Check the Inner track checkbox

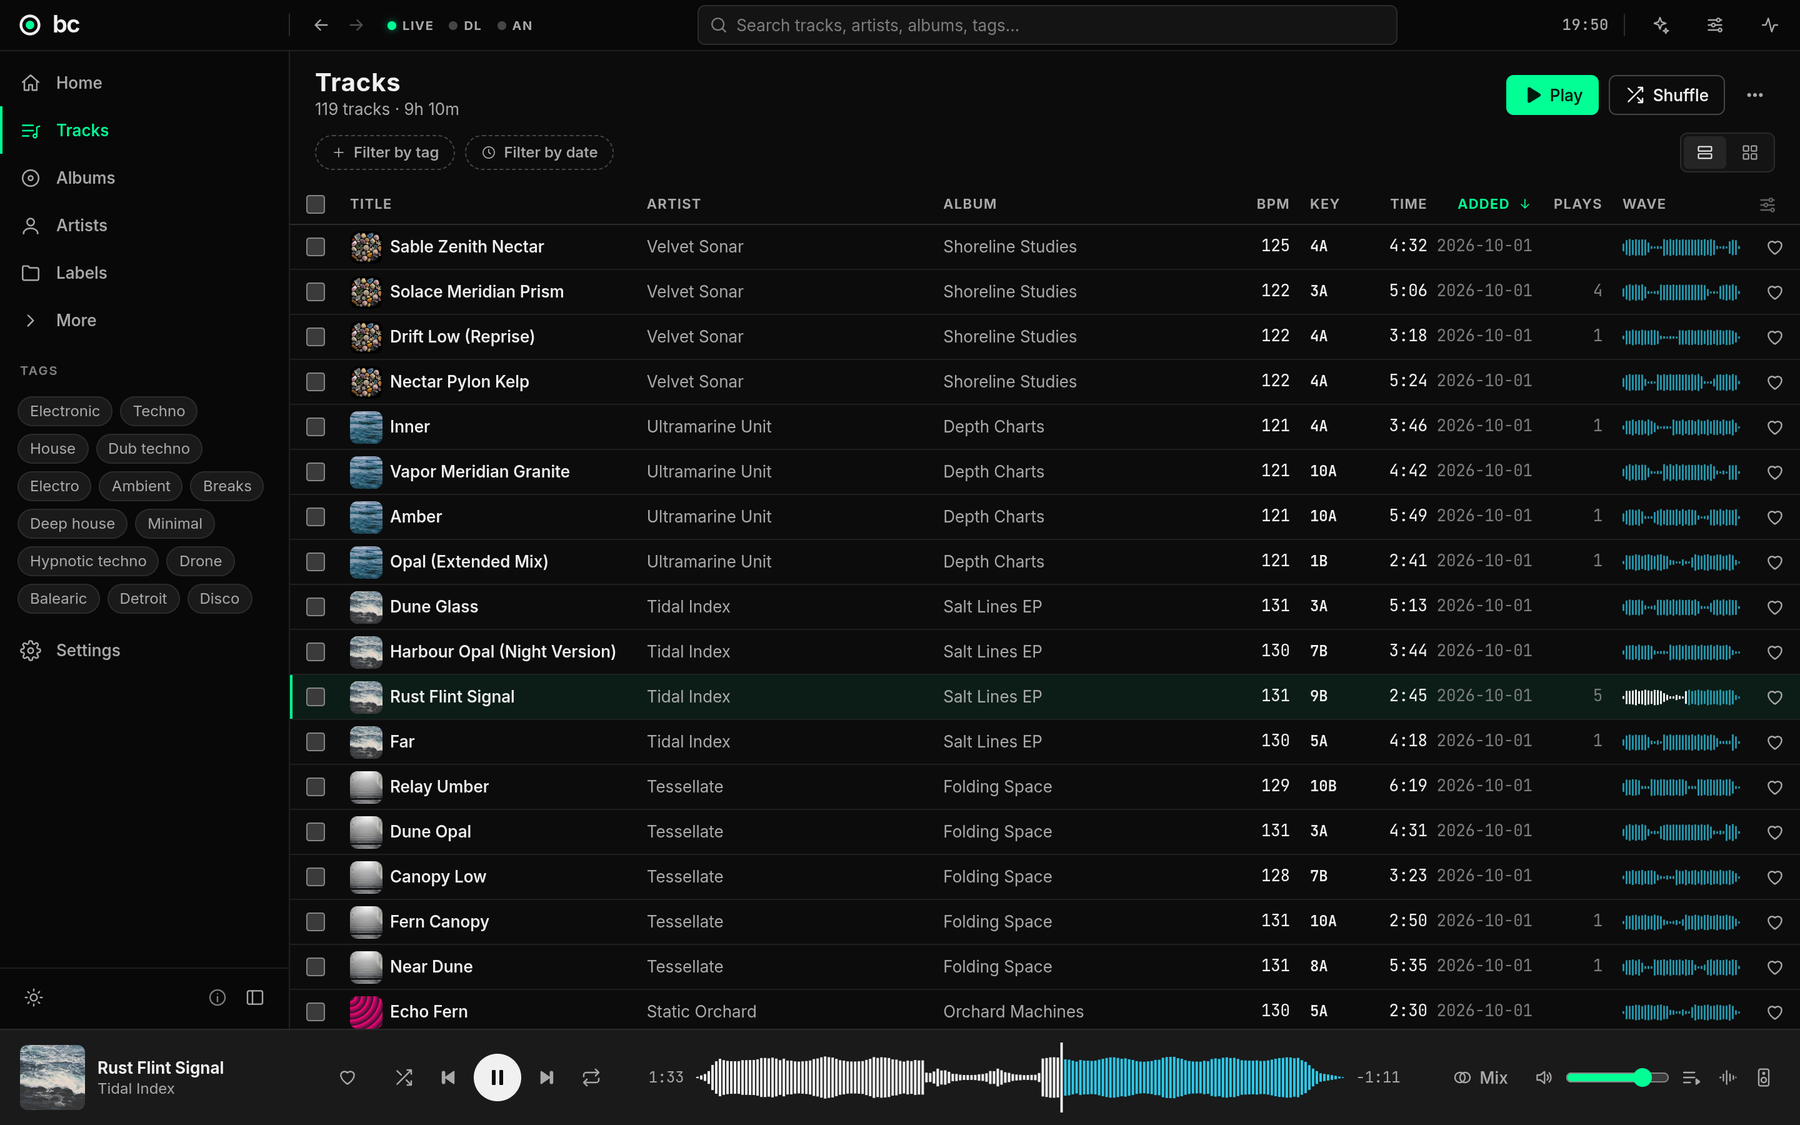[316, 427]
